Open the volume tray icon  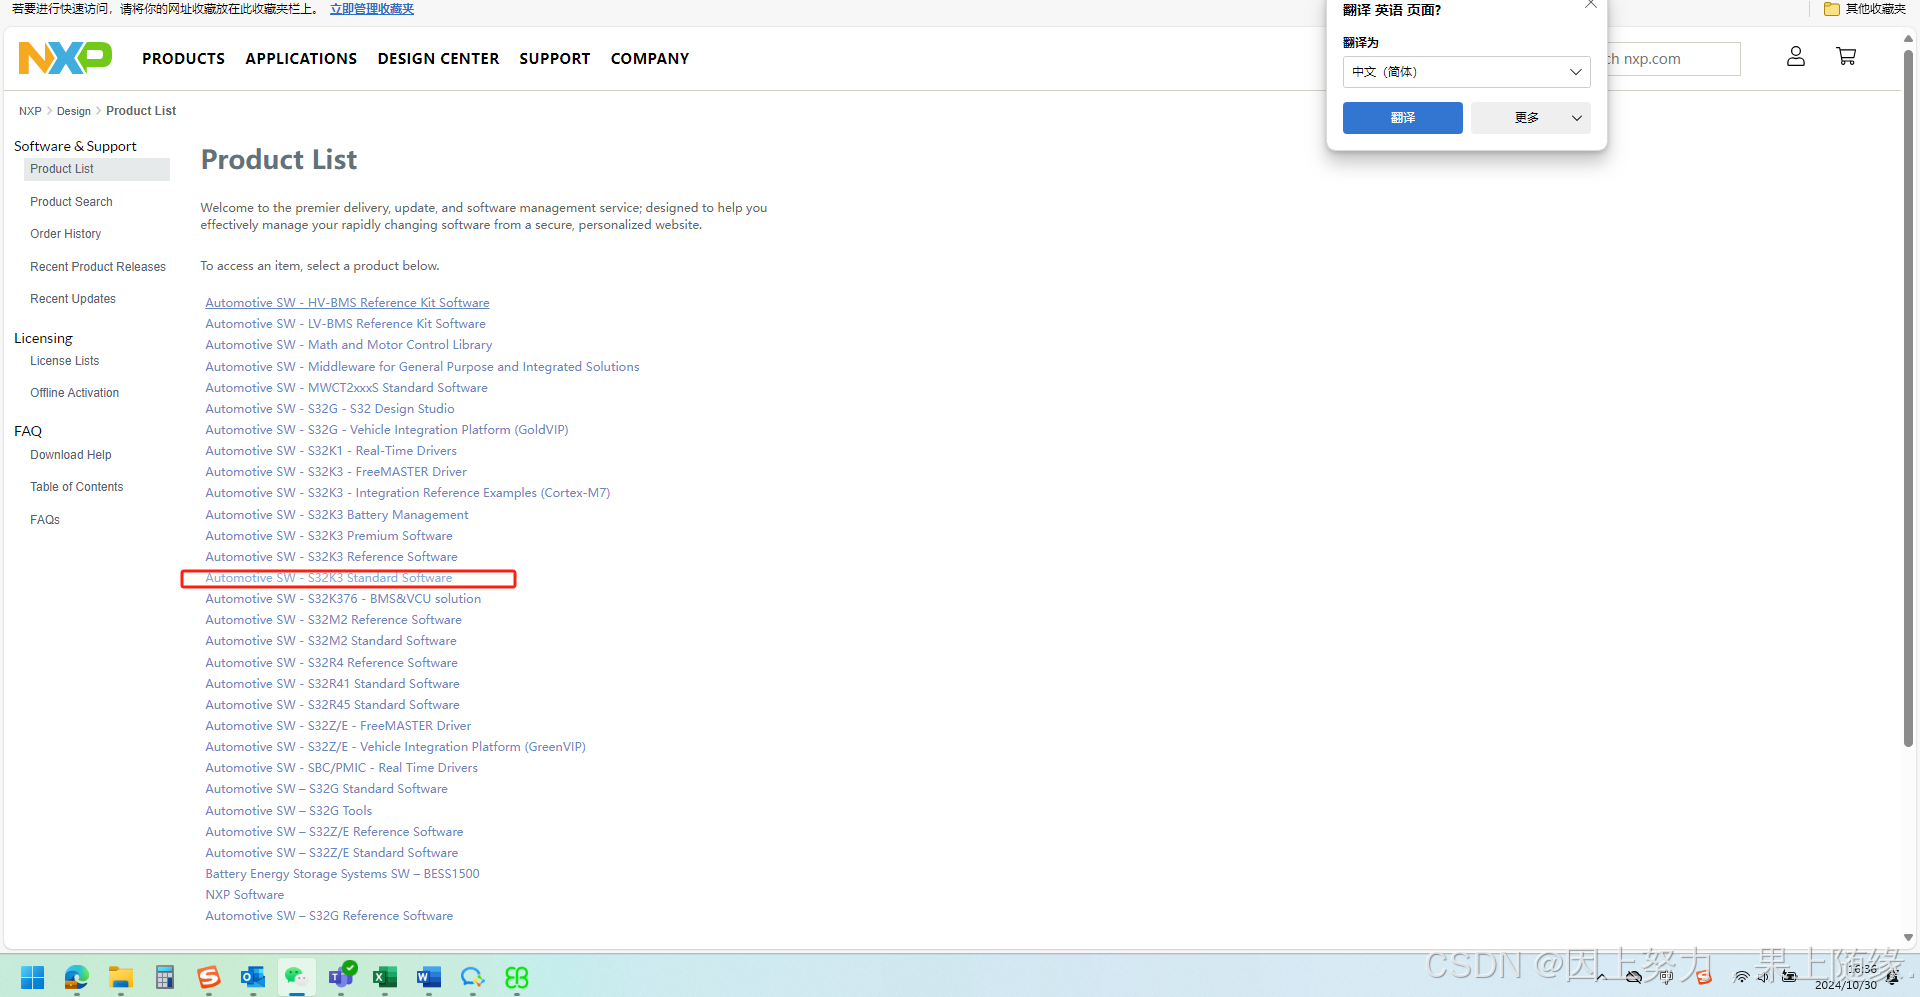tap(1764, 977)
